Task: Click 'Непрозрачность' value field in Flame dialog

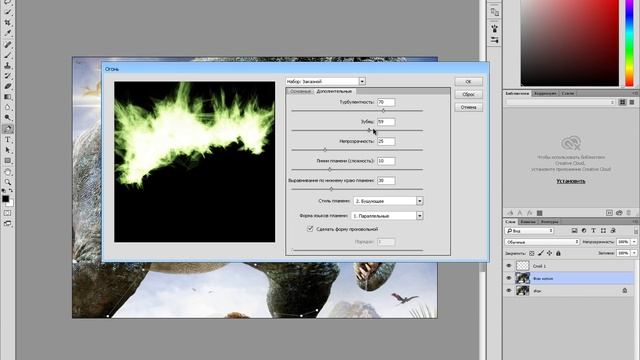Action: pyautogui.click(x=386, y=141)
